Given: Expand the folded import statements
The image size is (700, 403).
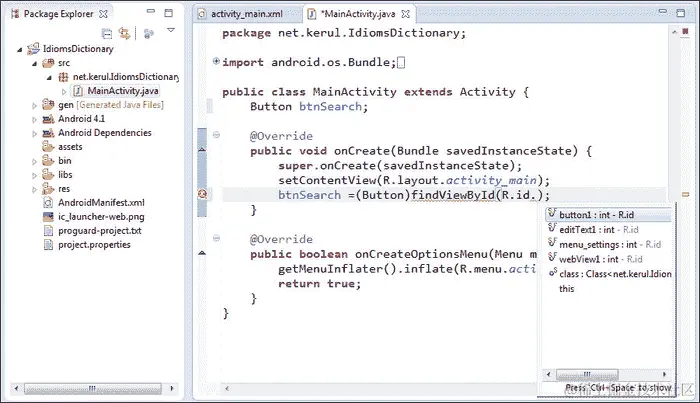Looking at the screenshot, I should (216, 61).
